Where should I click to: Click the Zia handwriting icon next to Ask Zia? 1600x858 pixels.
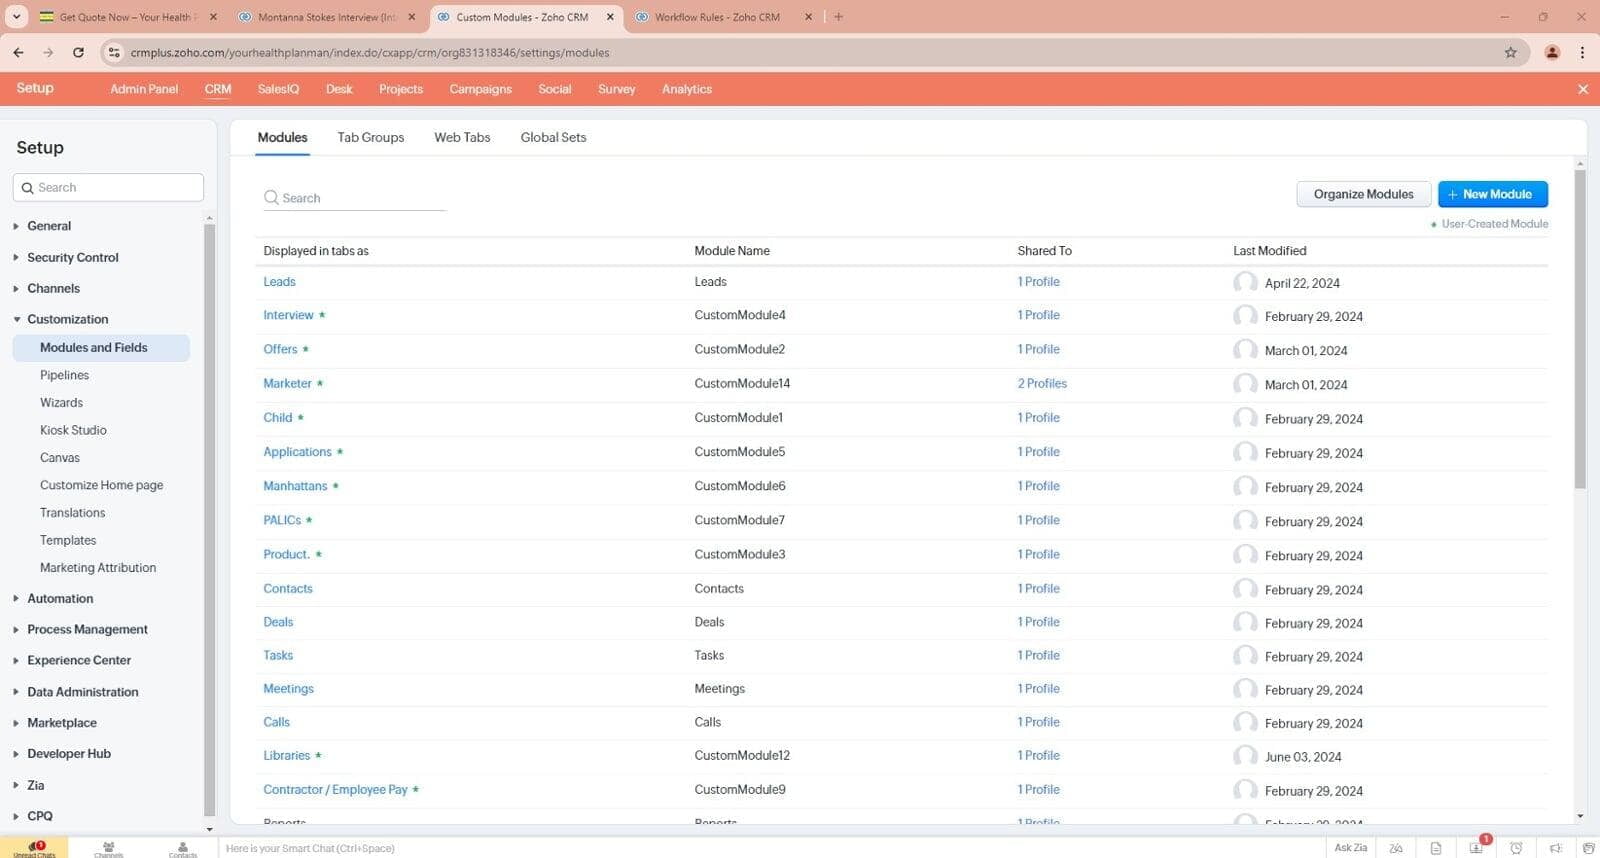pos(1396,848)
